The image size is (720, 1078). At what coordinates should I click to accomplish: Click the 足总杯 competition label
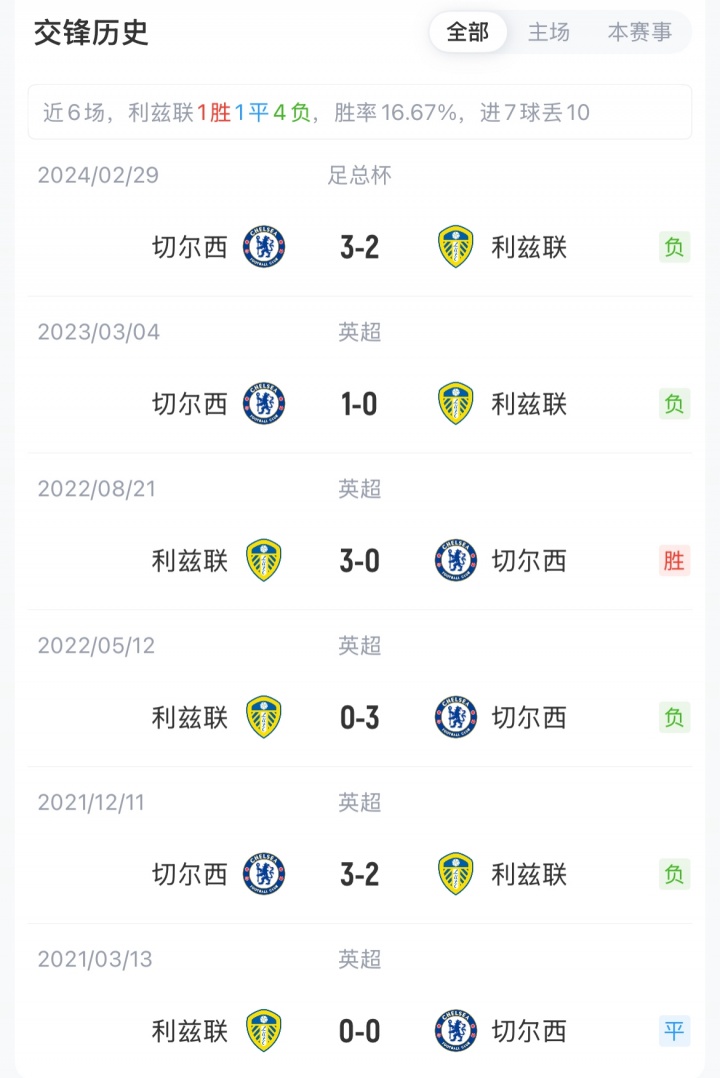[x=360, y=176]
